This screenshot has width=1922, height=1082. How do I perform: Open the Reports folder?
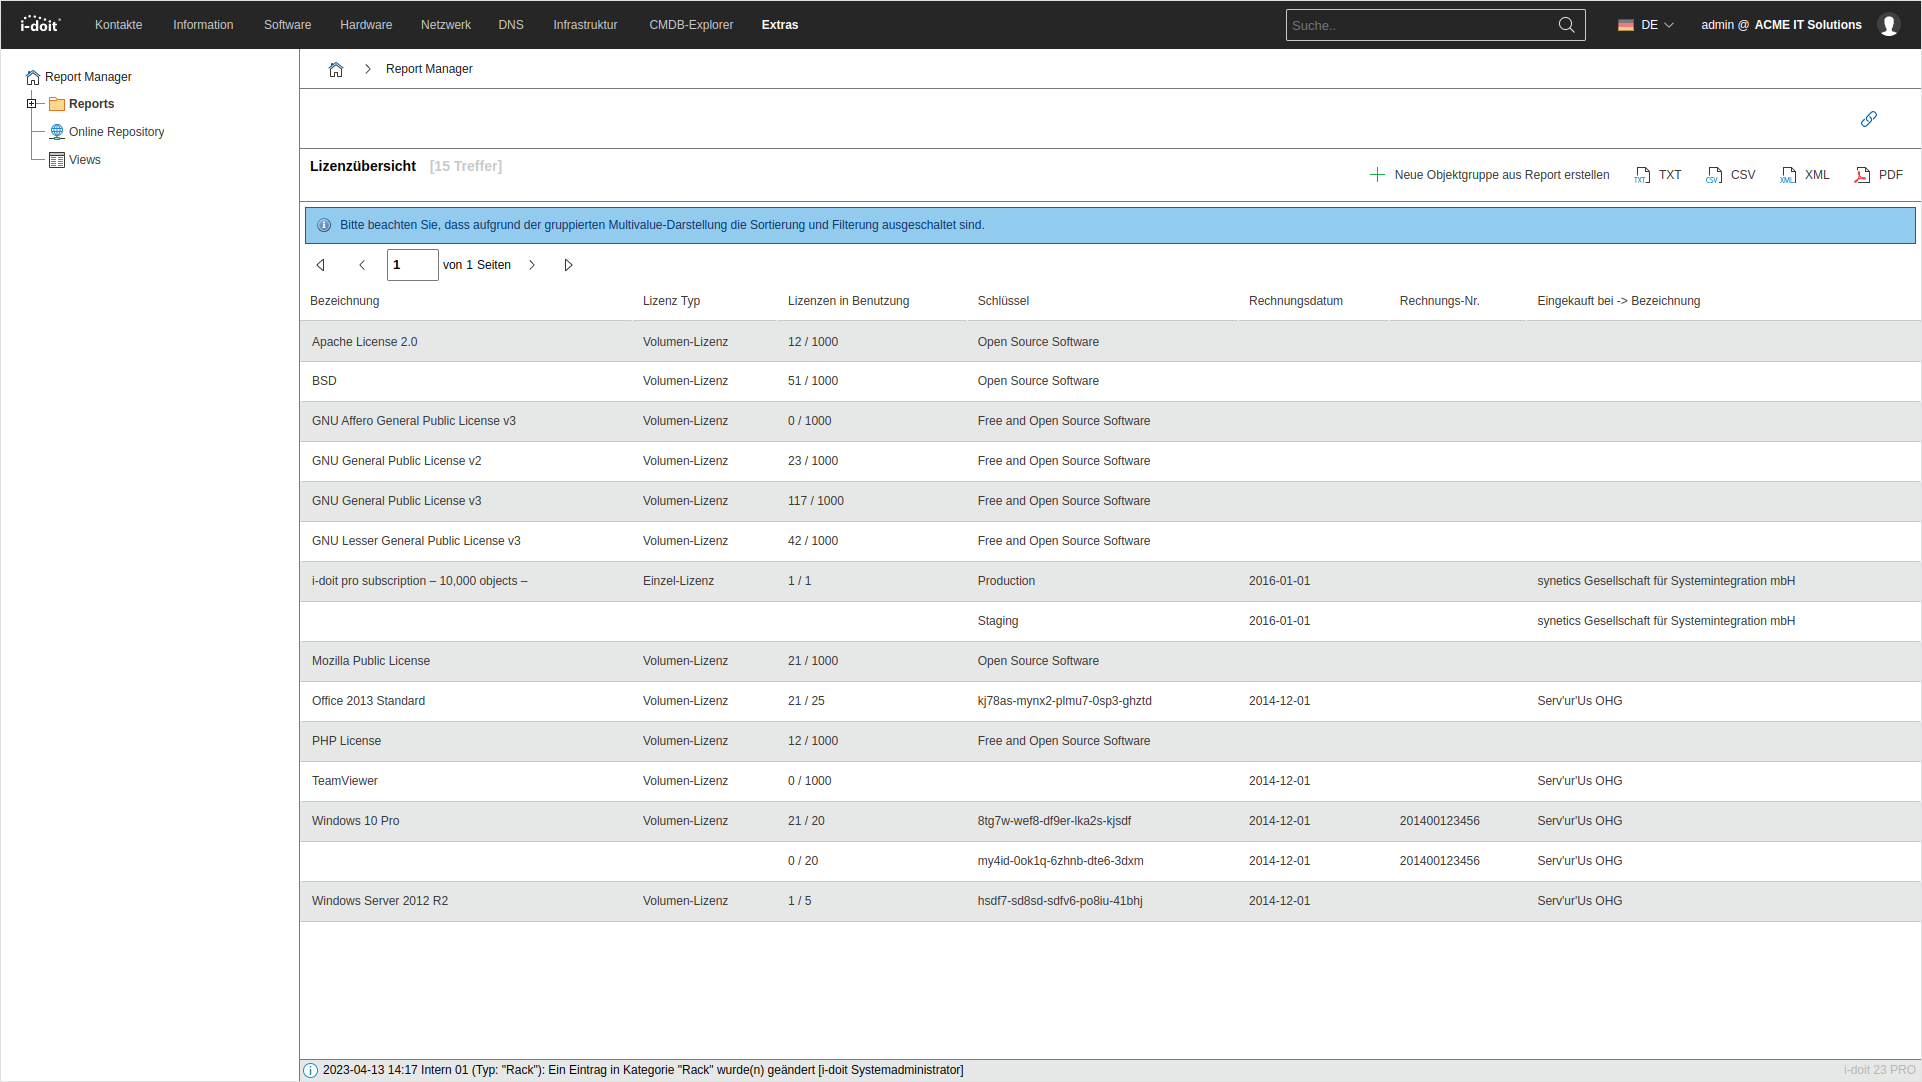tap(91, 104)
